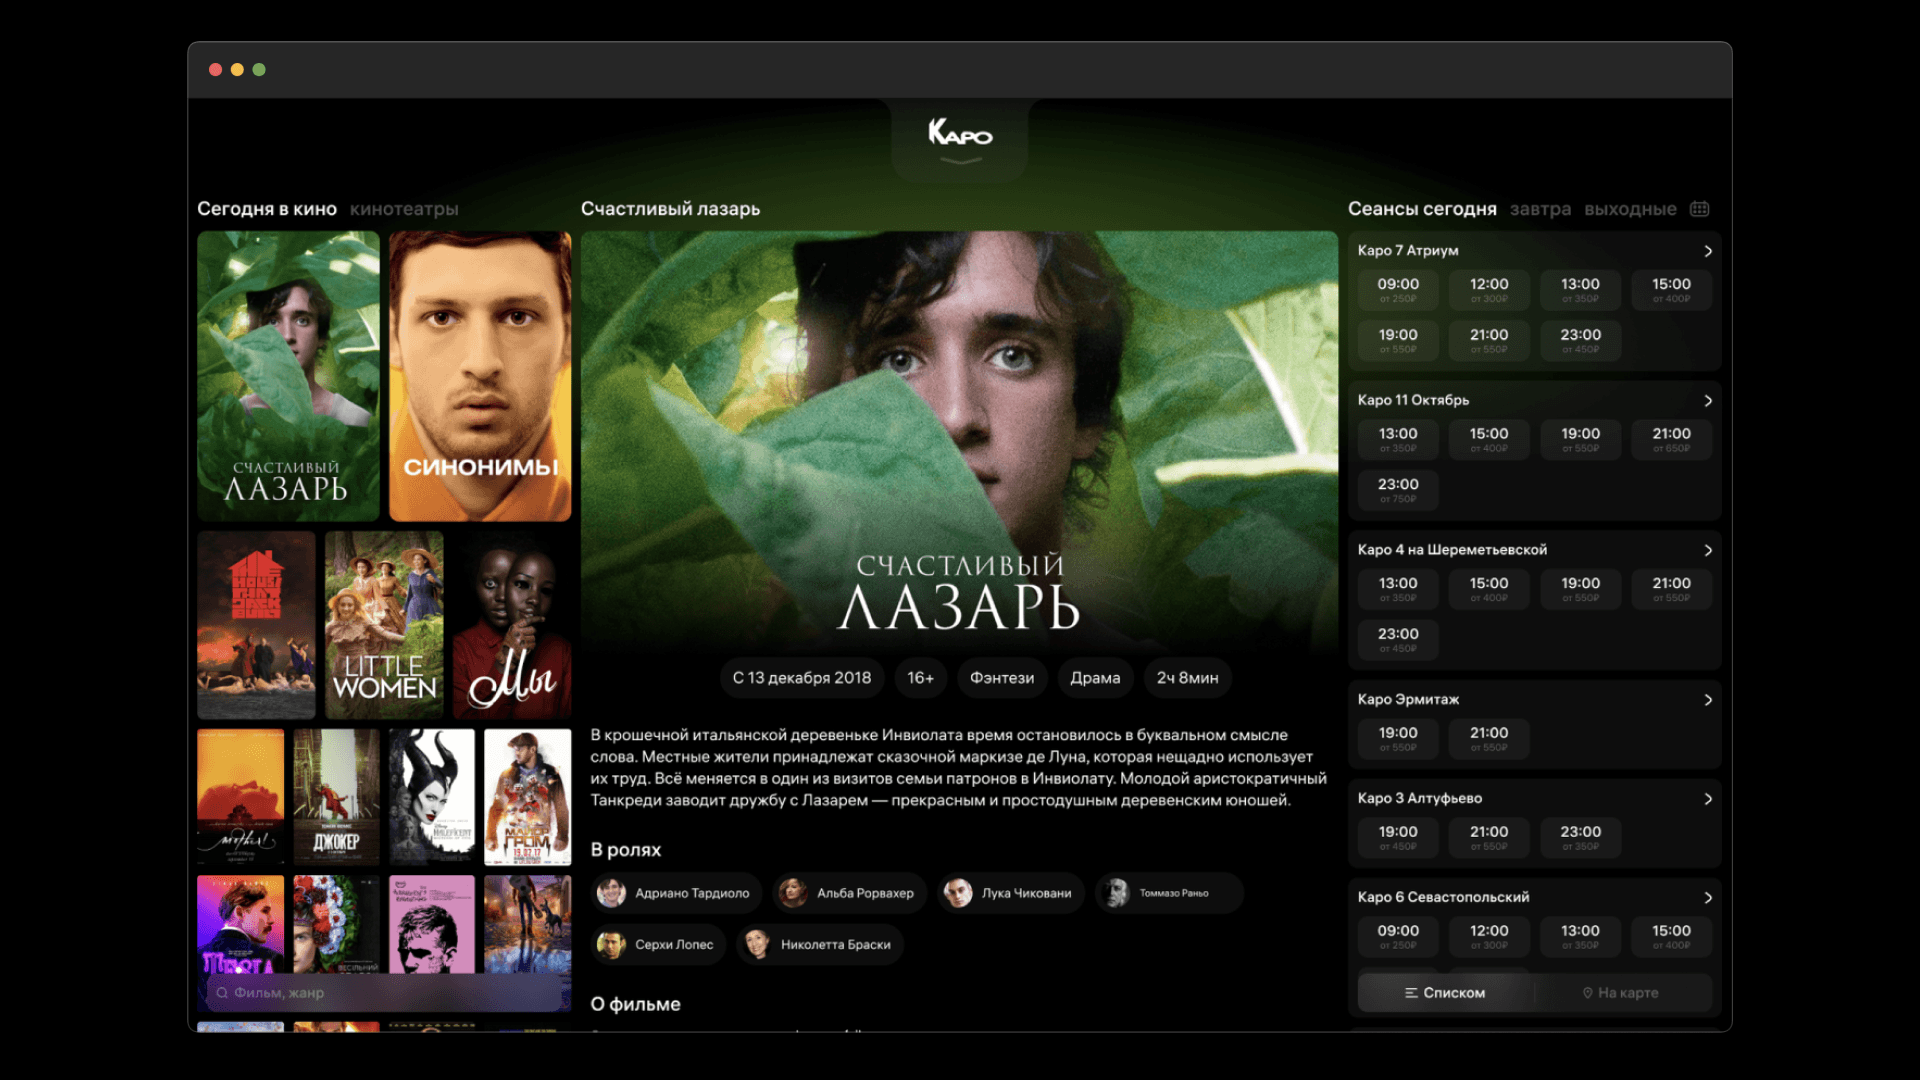Image resolution: width=1920 pixels, height=1080 pixels.
Task: Click the 16+ age rating tag
Action: [920, 678]
